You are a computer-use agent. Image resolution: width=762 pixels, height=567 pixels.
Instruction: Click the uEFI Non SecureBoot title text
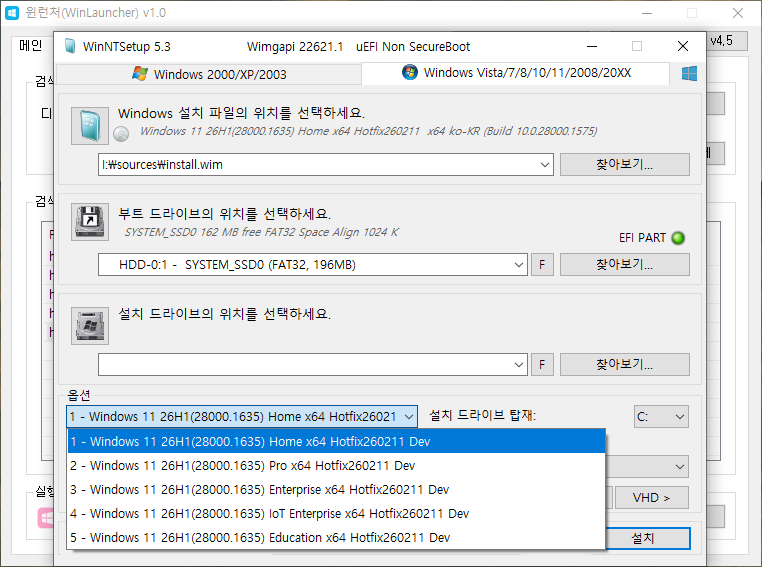point(413,47)
